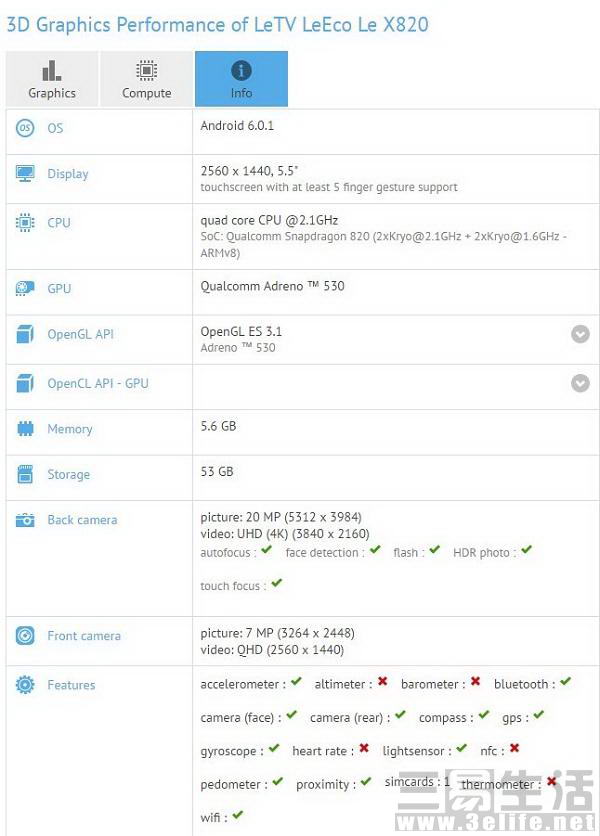Click the Front camera icon
This screenshot has width=600, height=836.
point(25,636)
